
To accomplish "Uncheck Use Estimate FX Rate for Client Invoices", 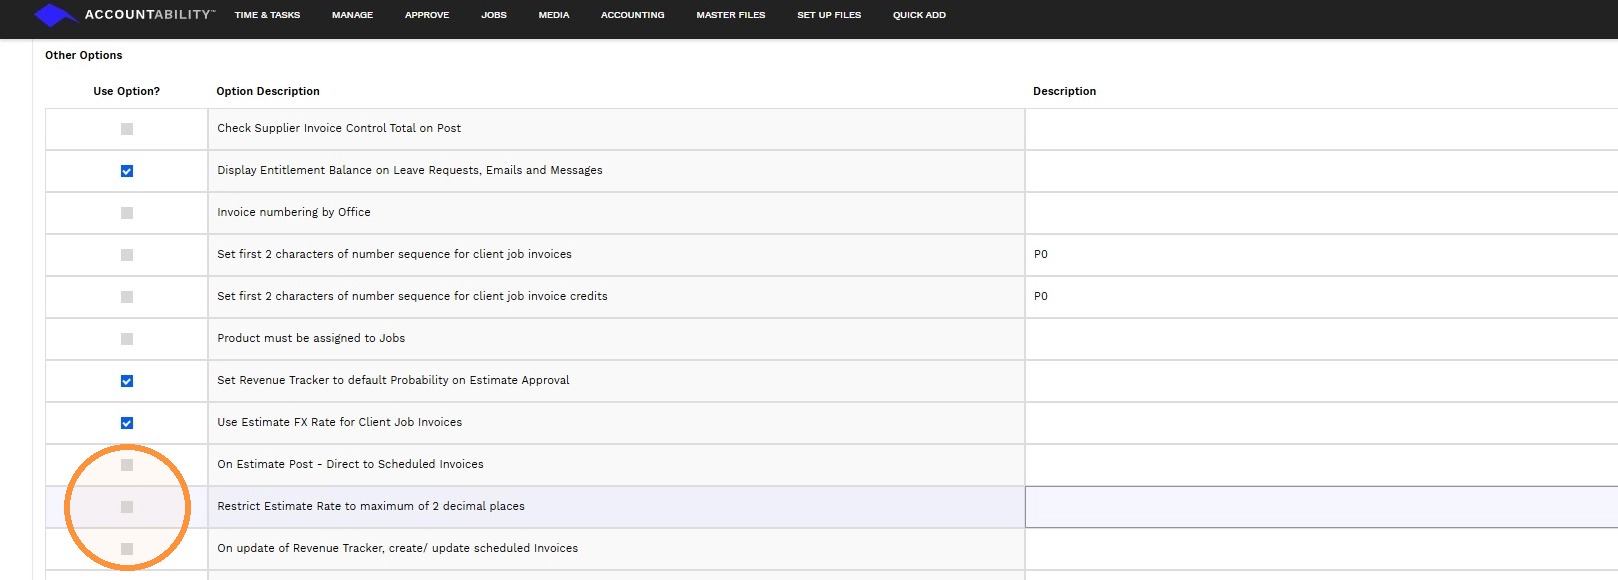I will click(127, 423).
